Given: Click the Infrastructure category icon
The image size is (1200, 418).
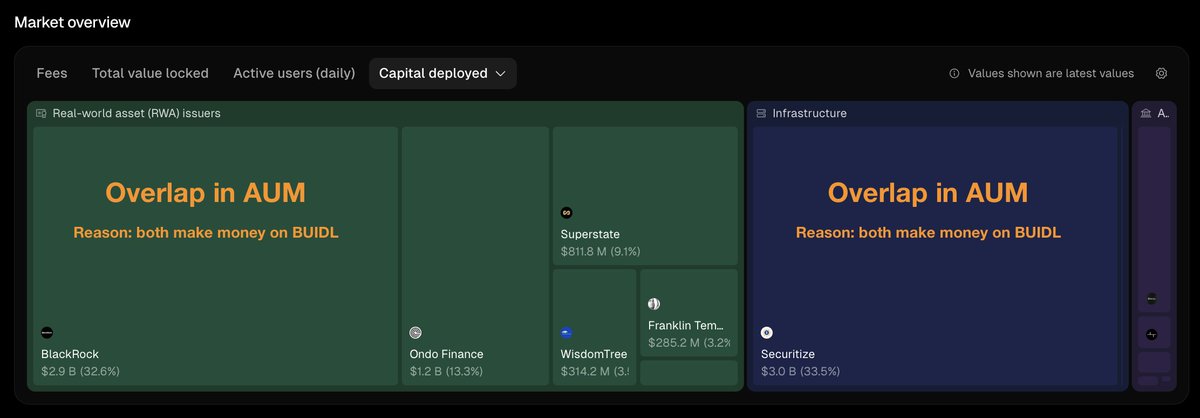Looking at the screenshot, I should [x=761, y=114].
